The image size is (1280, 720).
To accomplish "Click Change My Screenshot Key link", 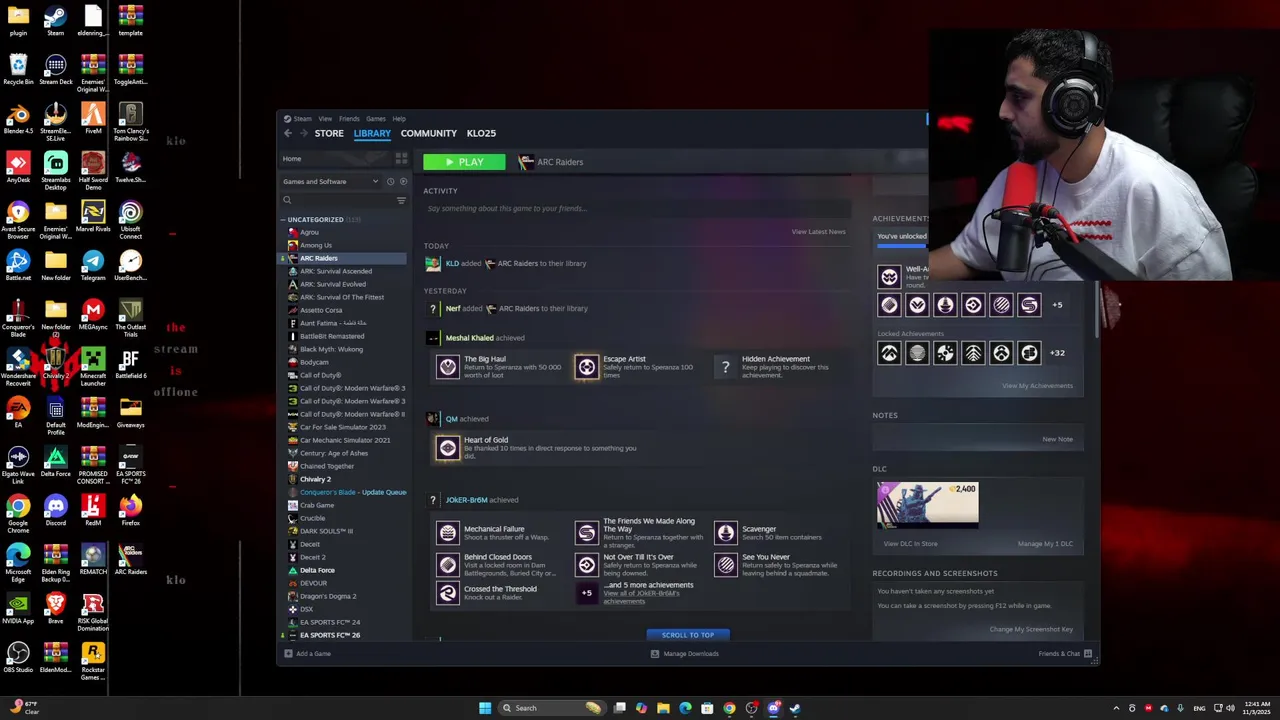I will pos(1031,630).
